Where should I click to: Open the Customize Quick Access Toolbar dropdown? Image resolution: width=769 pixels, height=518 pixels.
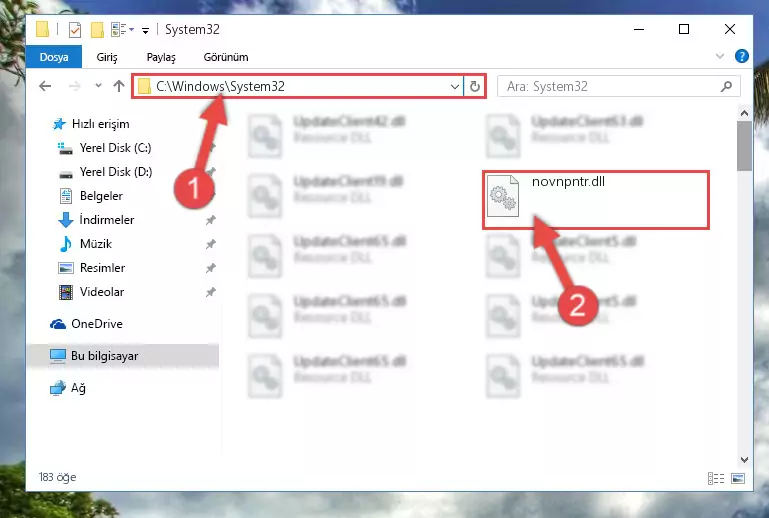(145, 30)
